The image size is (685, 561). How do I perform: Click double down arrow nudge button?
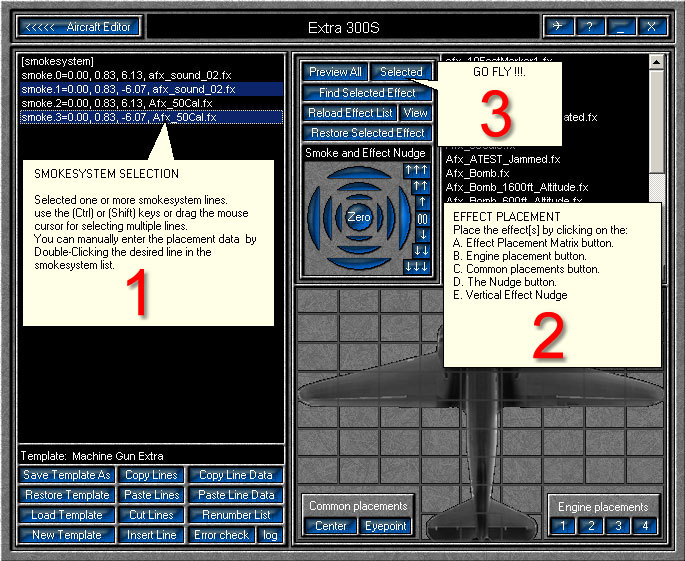[421, 251]
